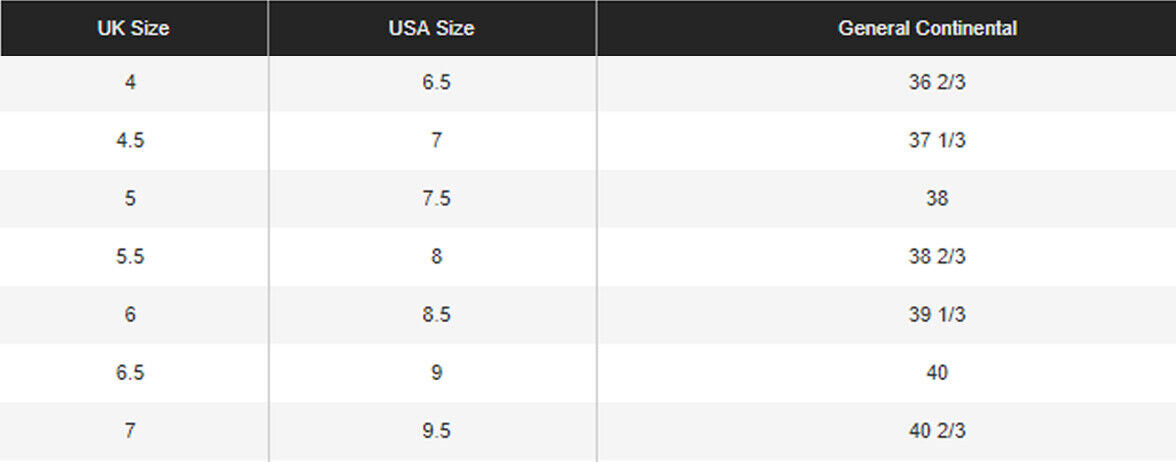
Task: Click USA size 7.5 cell
Action: point(436,199)
